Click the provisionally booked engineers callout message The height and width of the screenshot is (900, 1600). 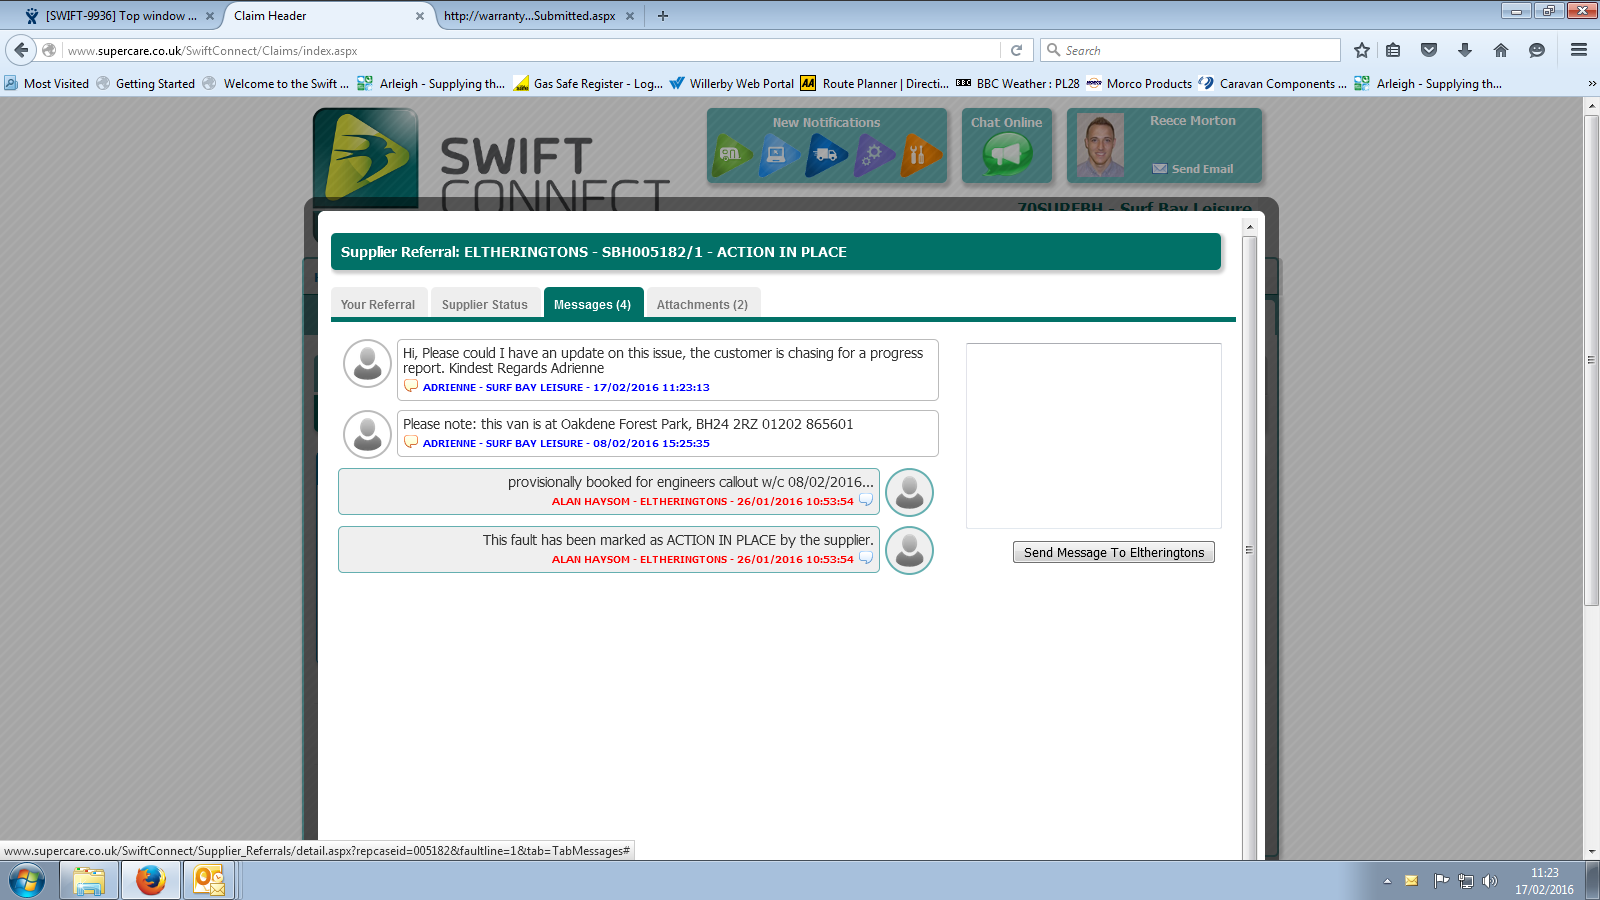click(609, 491)
